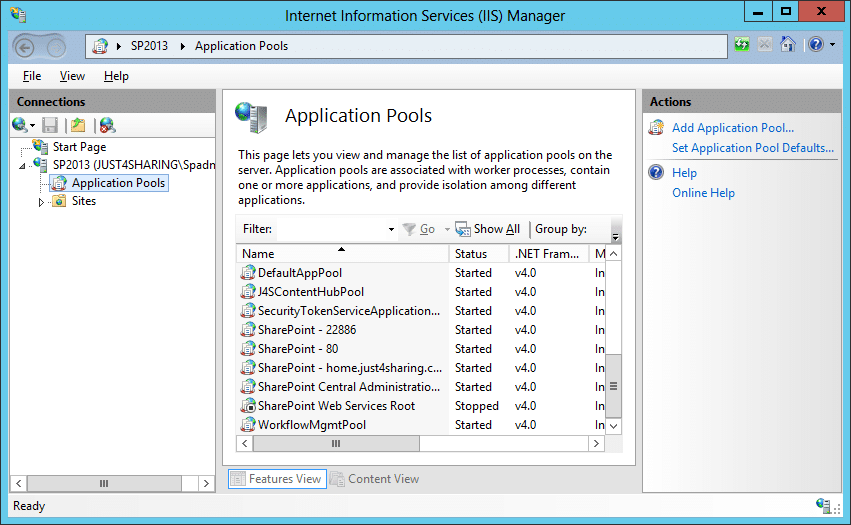Viewport: 851px width, 525px height.
Task: Select SharePoint - home.just4sharing pool
Action: pos(421,368)
